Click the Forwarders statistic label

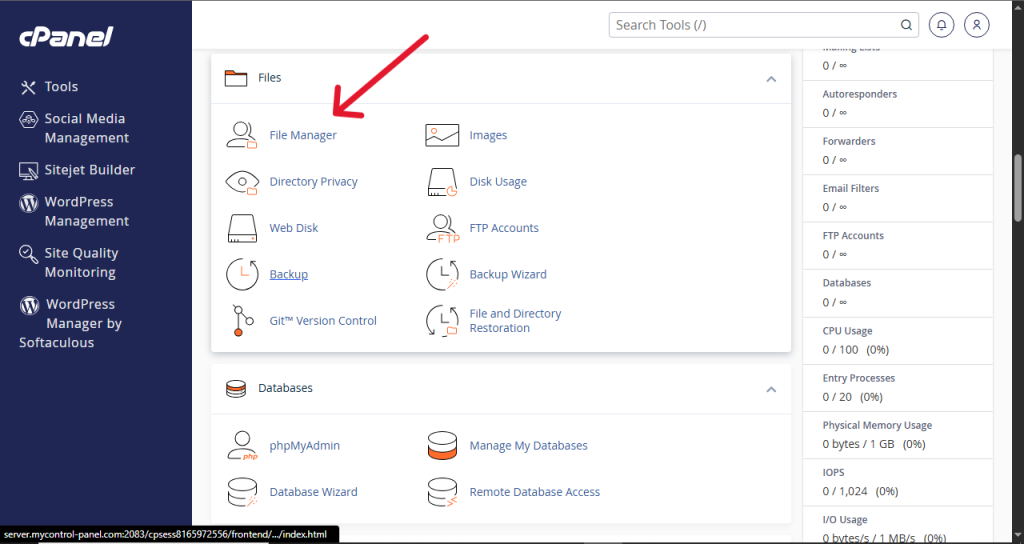tap(849, 141)
